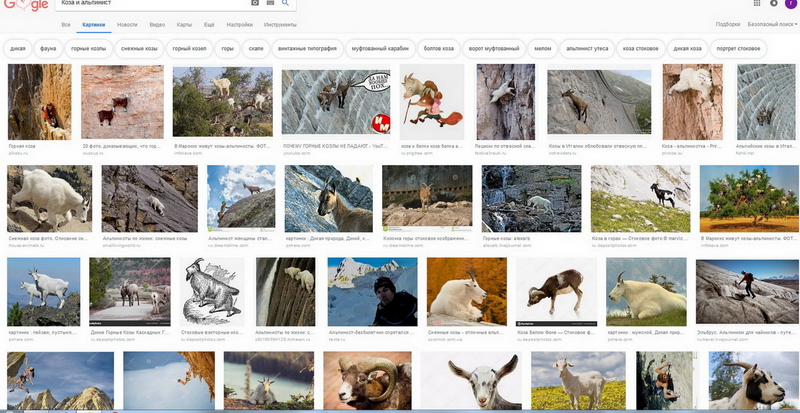The image size is (800, 413).
Task: Click the blue magnifier search button
Action: [285, 3]
